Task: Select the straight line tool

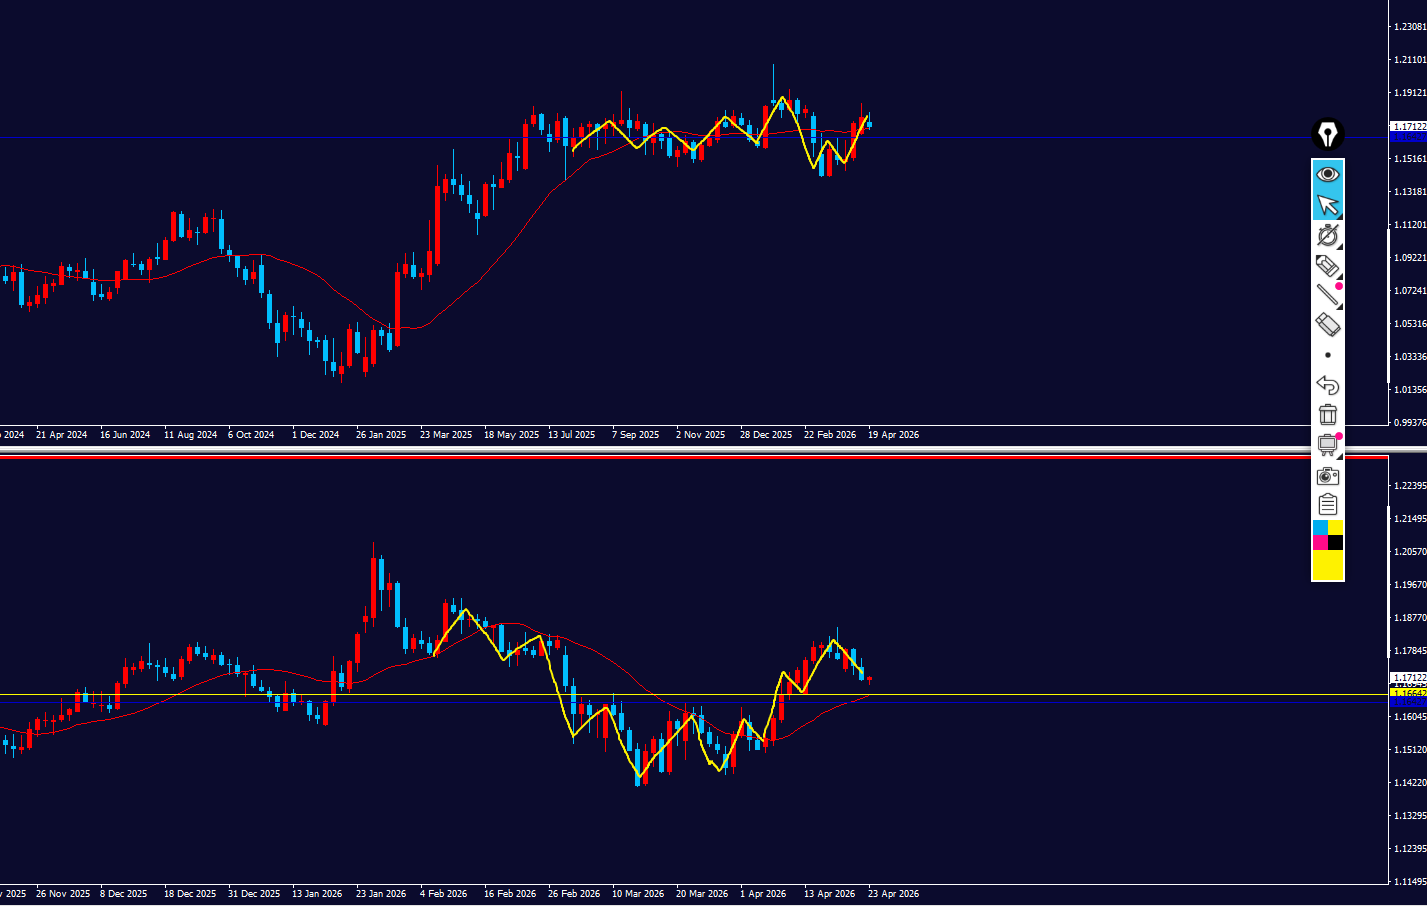Action: (1327, 294)
